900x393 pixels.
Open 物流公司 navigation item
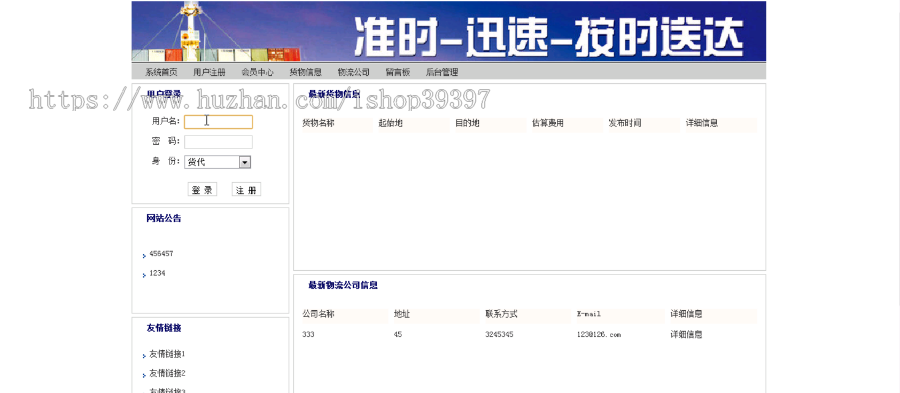354,72
